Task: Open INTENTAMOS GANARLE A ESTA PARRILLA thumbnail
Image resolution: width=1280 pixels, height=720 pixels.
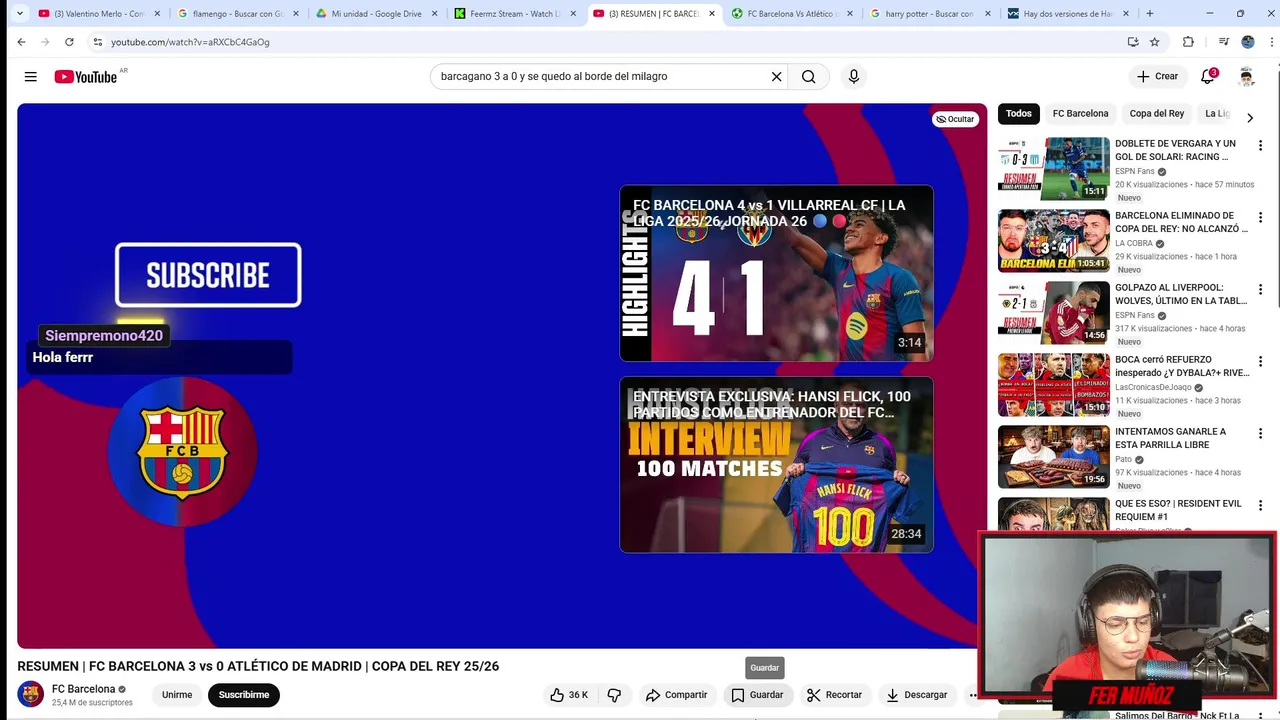Action: [1053, 457]
